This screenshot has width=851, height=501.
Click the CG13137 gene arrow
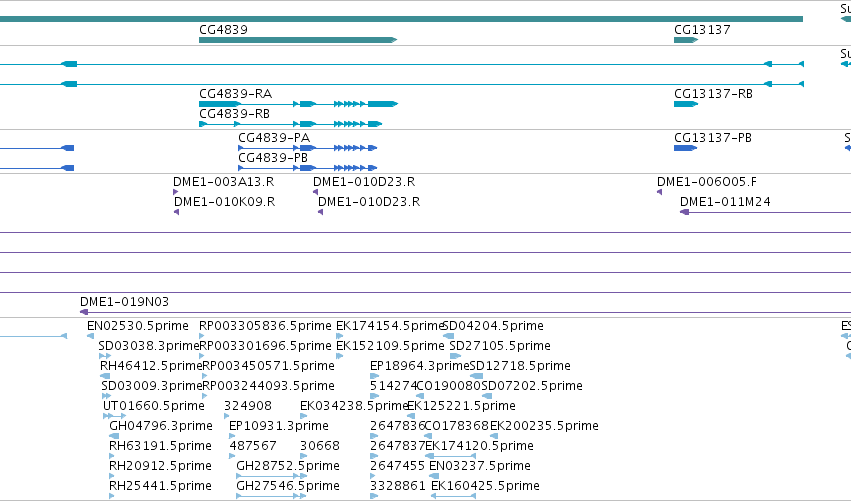point(686,40)
